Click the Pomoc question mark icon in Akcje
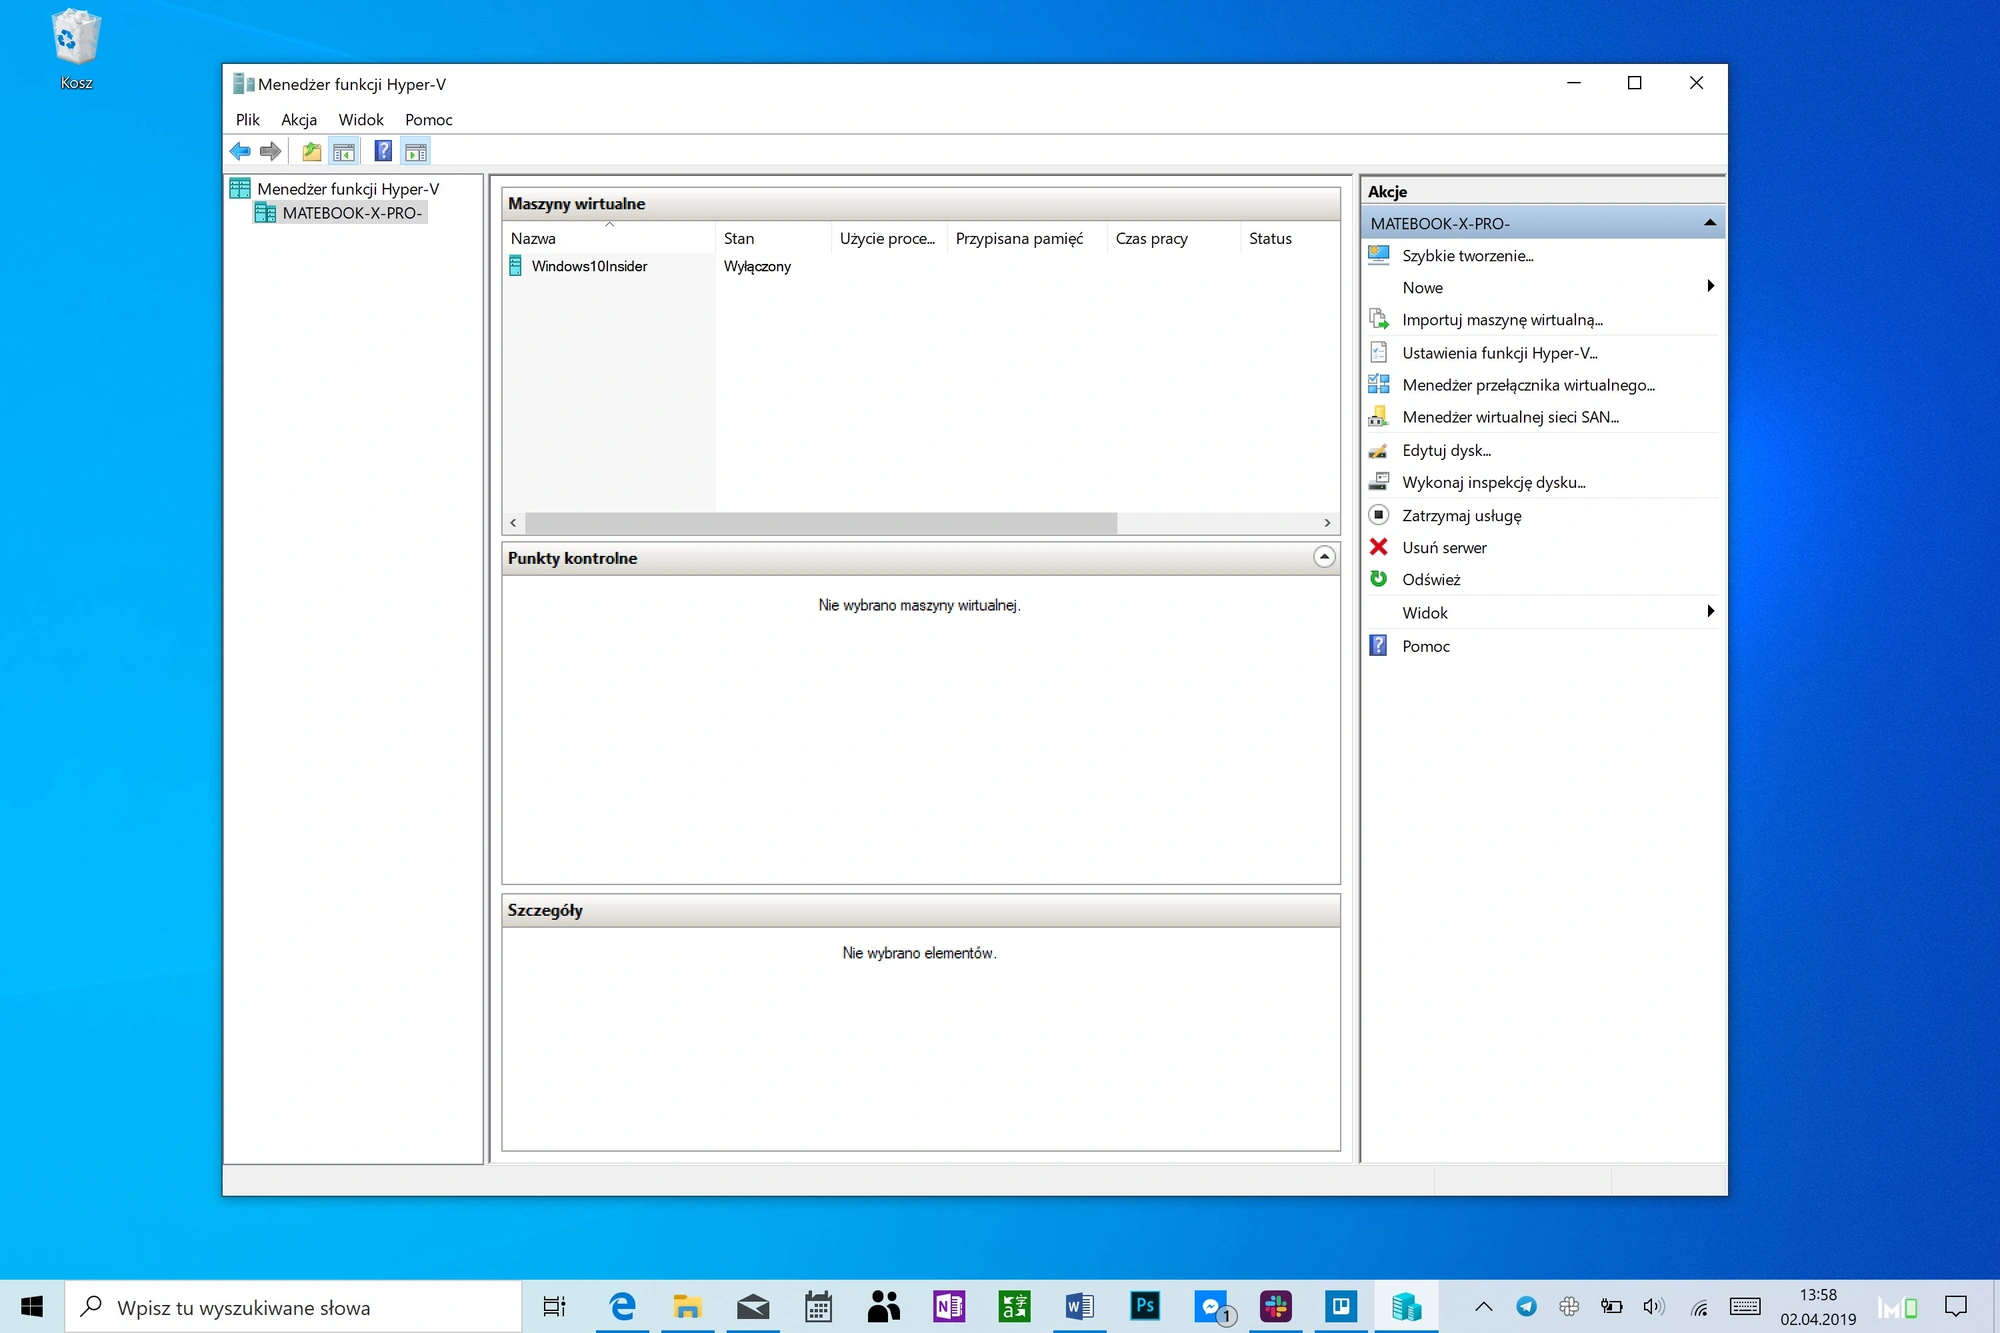The width and height of the screenshot is (2000, 1333). [1379, 645]
